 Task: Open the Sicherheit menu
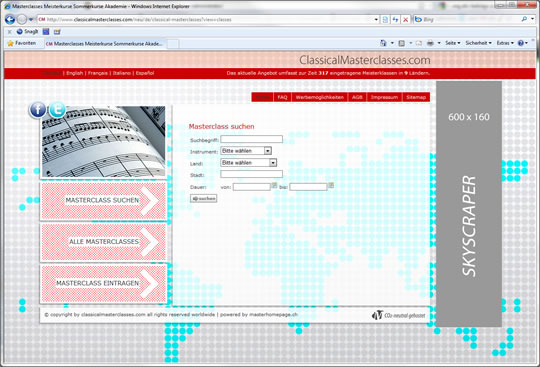(478, 43)
